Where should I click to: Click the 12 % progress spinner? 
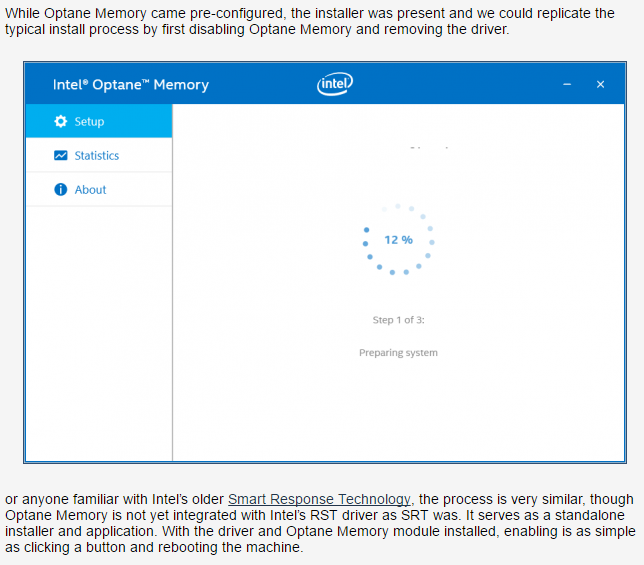[x=398, y=239]
